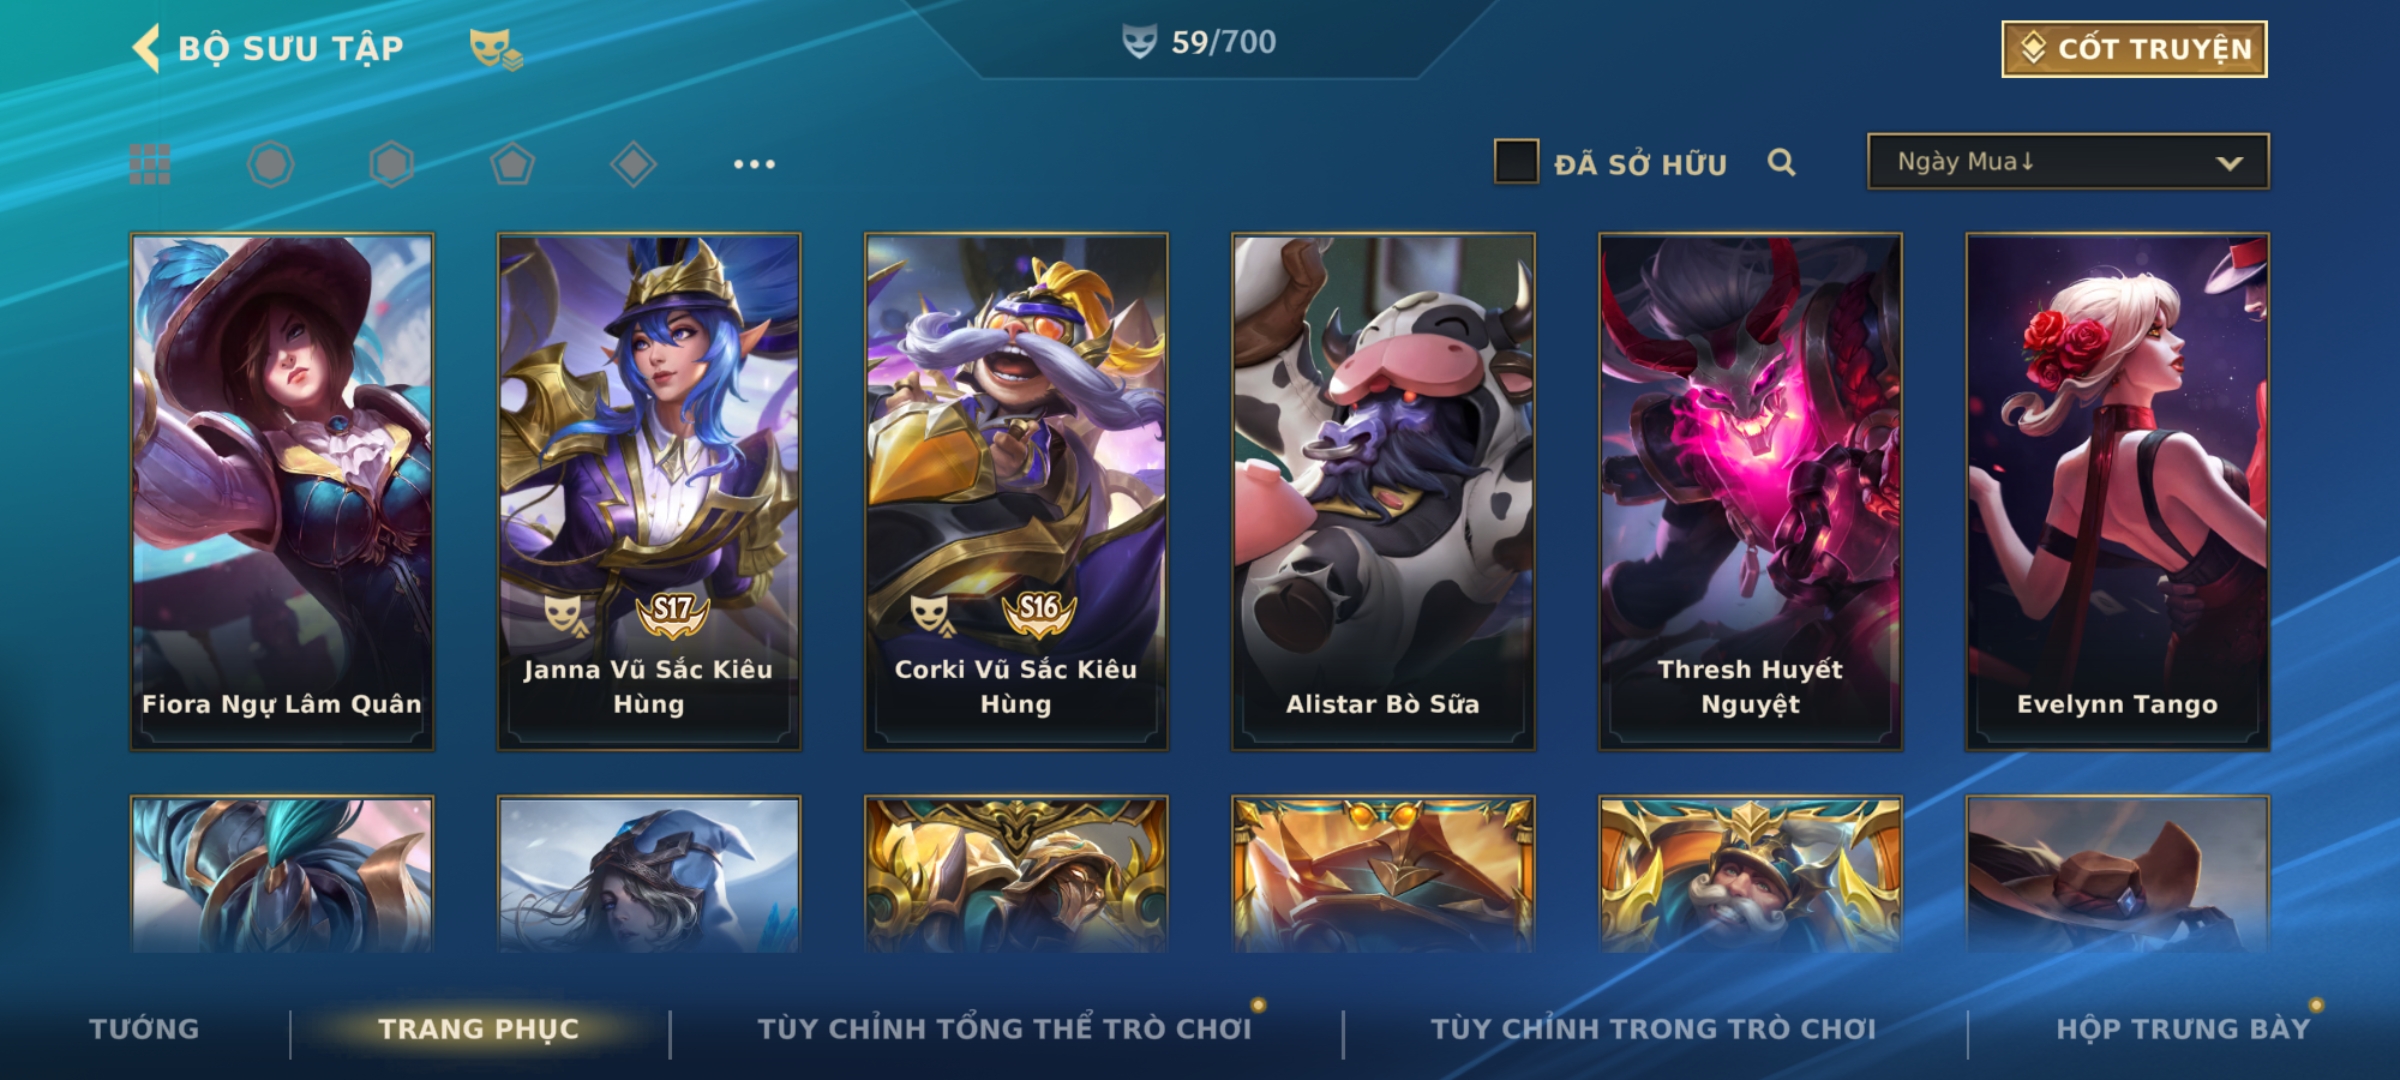2400x1080 pixels.
Task: Click the dropdown chevron beside Ngày Mua
Action: pyautogui.click(x=2229, y=163)
